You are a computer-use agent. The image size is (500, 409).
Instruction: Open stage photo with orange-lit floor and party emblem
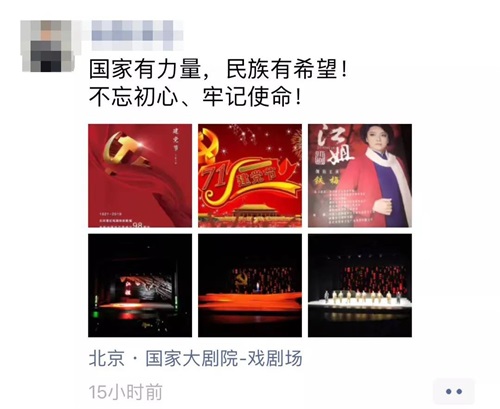(250, 285)
